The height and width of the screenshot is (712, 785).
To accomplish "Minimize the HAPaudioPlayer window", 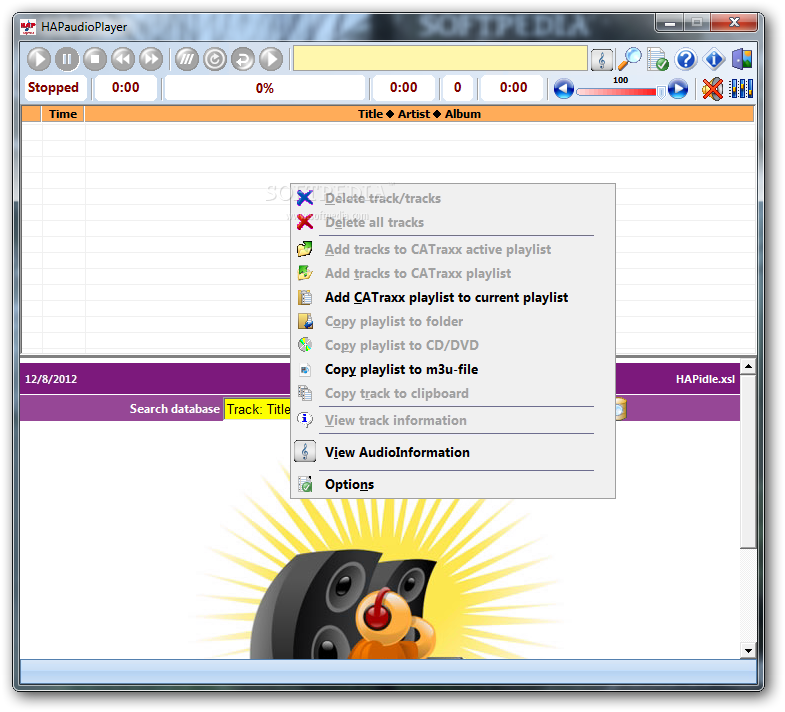I will (670, 23).
